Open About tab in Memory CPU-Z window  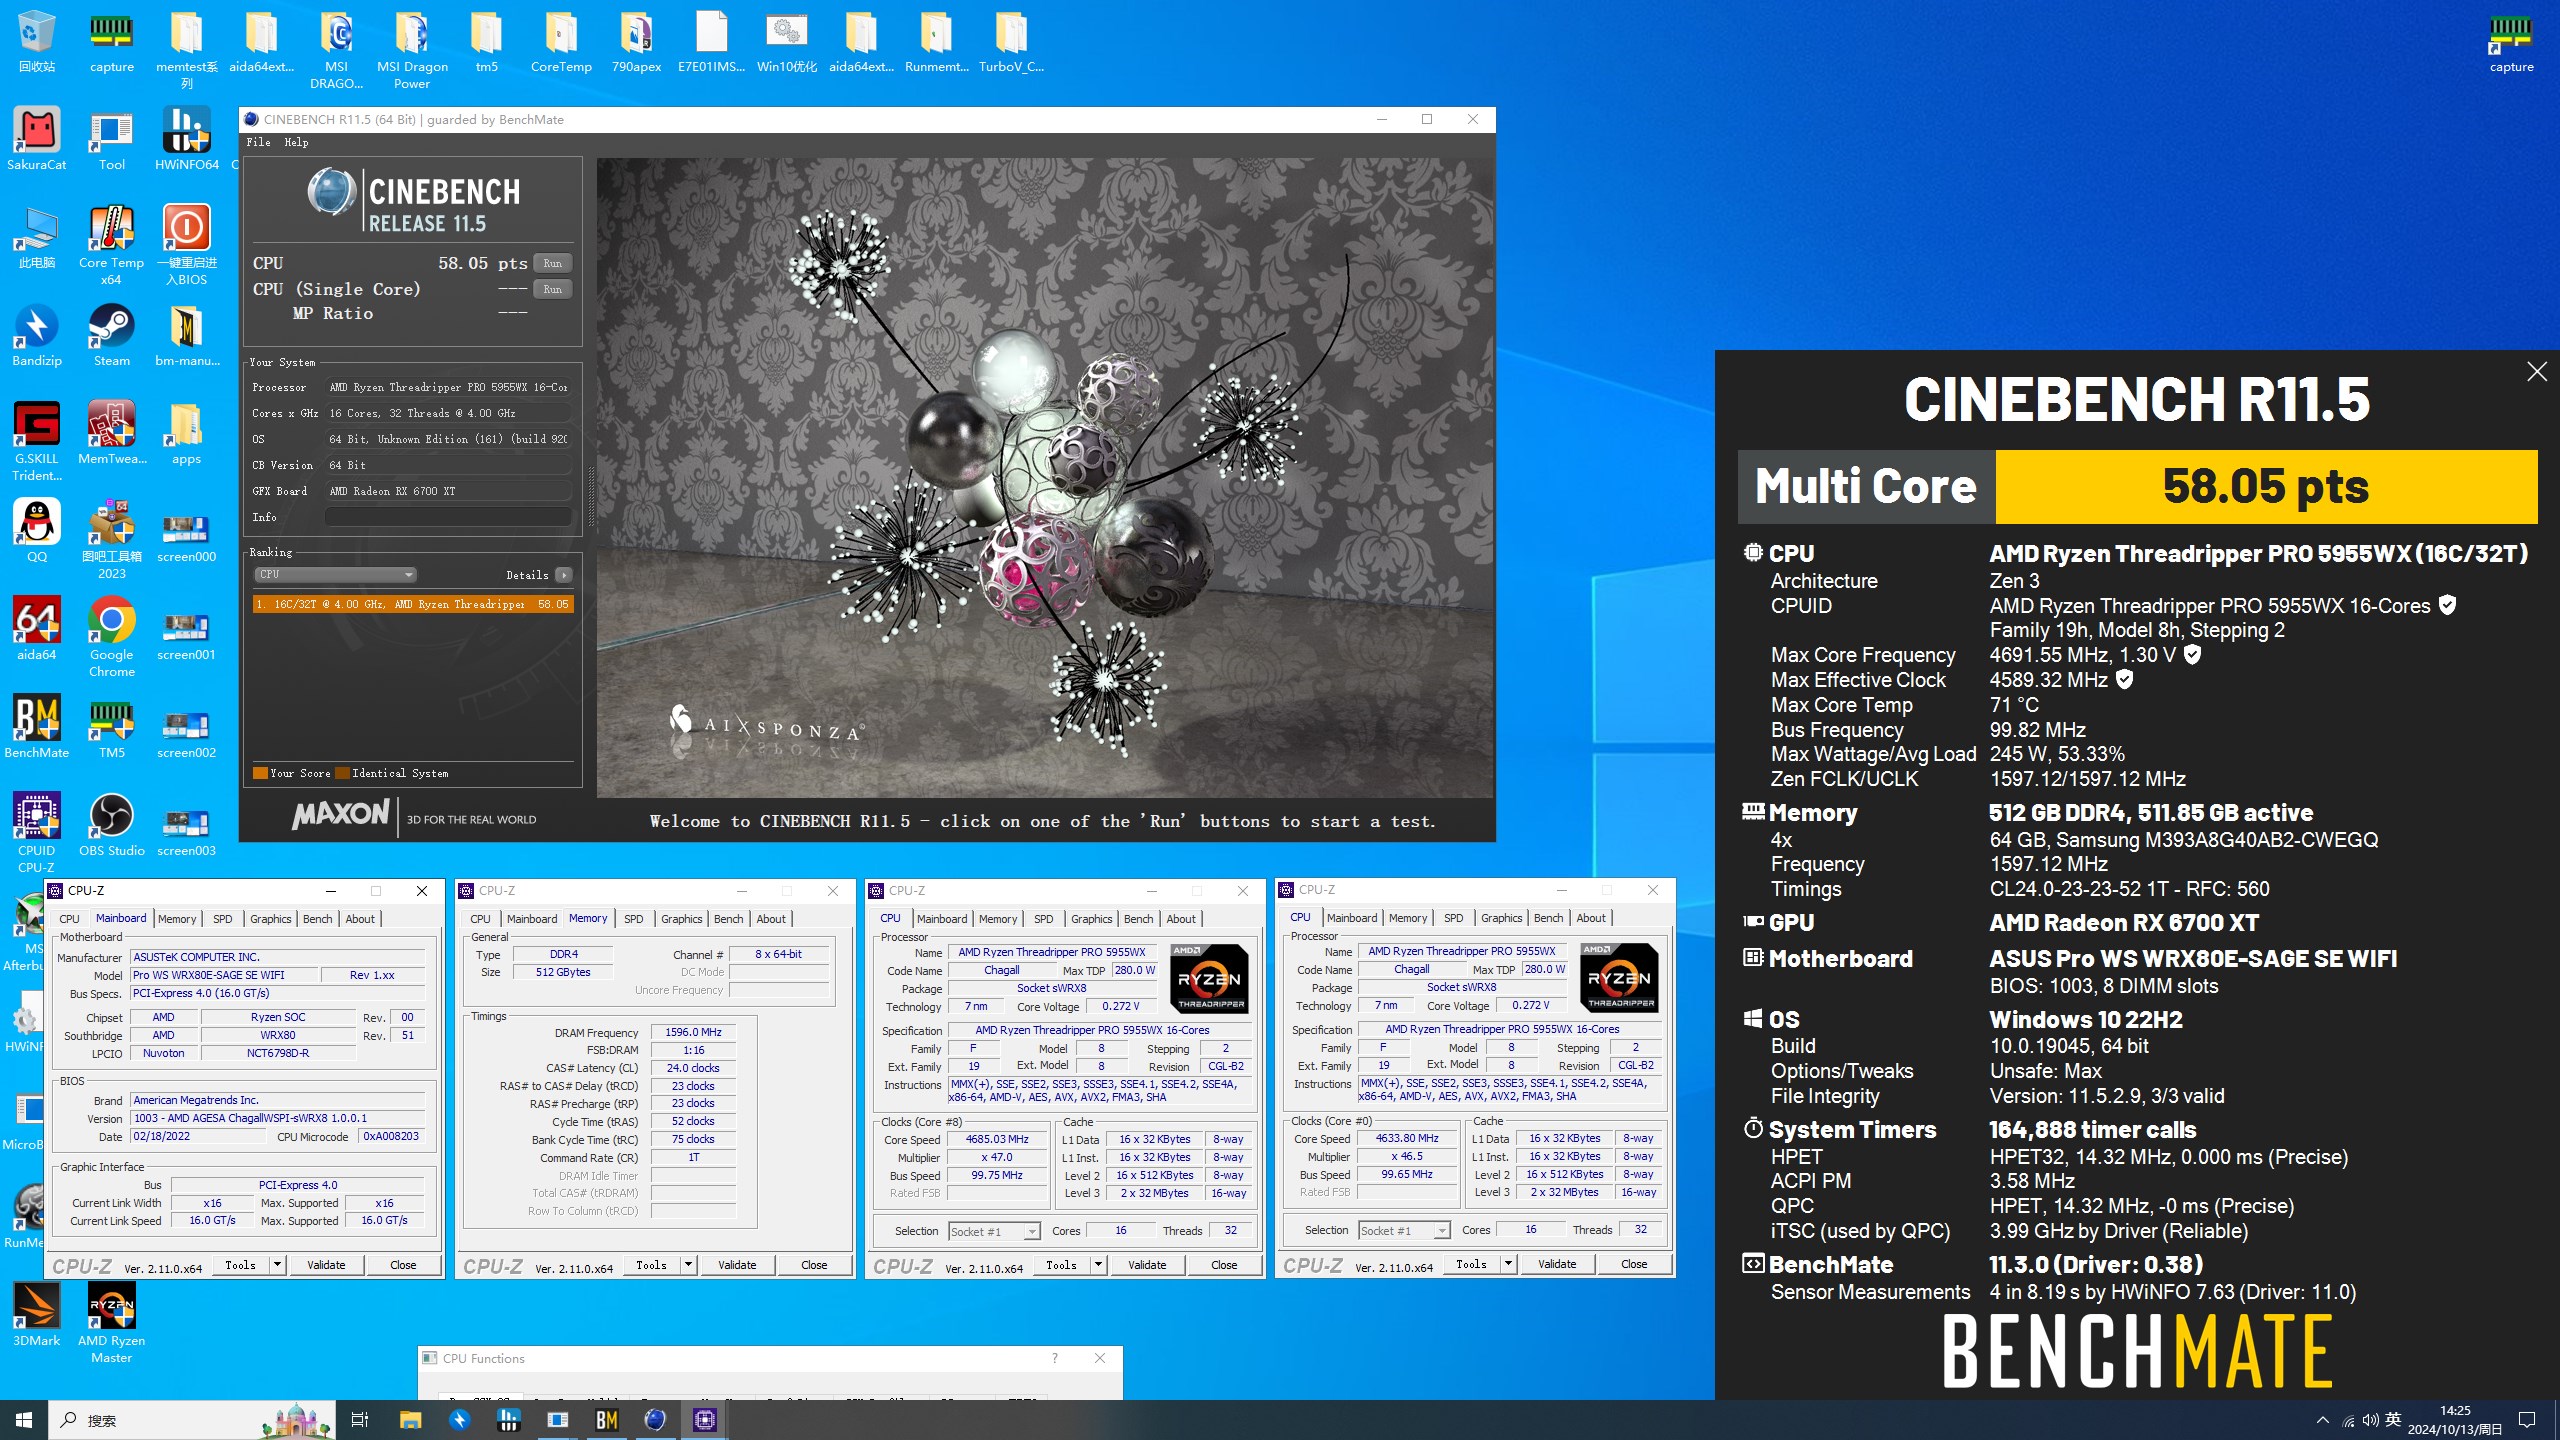click(x=770, y=919)
